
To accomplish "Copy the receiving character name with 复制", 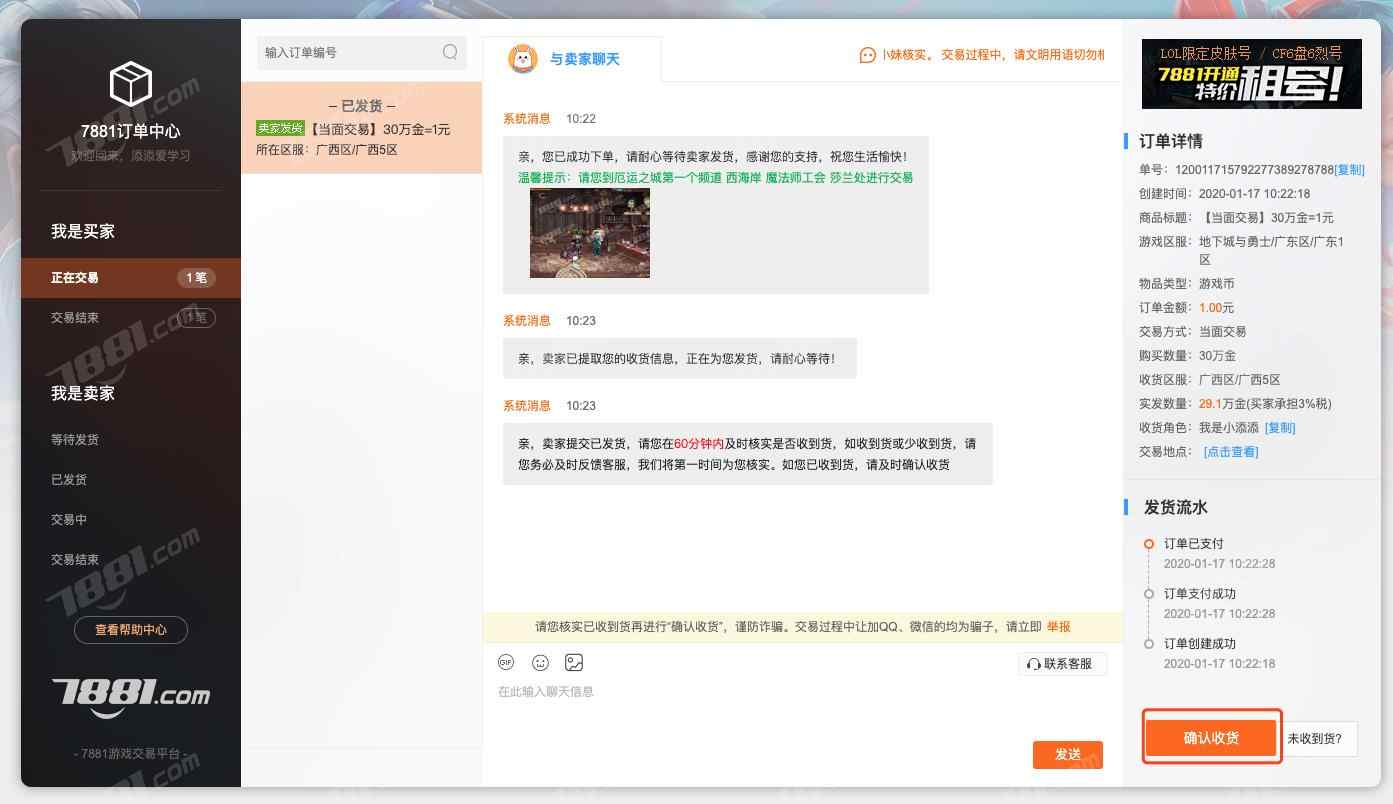I will (x=1280, y=428).
